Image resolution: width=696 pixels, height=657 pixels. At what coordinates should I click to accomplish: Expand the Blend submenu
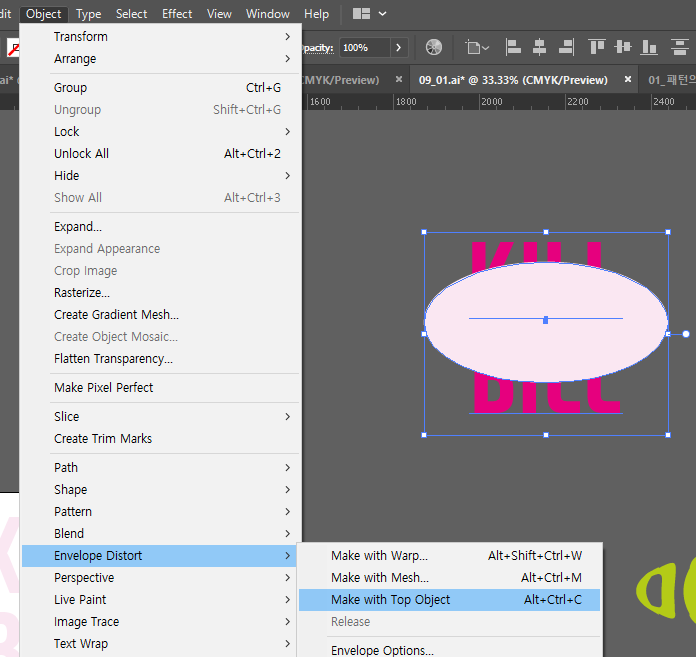tap(160, 534)
